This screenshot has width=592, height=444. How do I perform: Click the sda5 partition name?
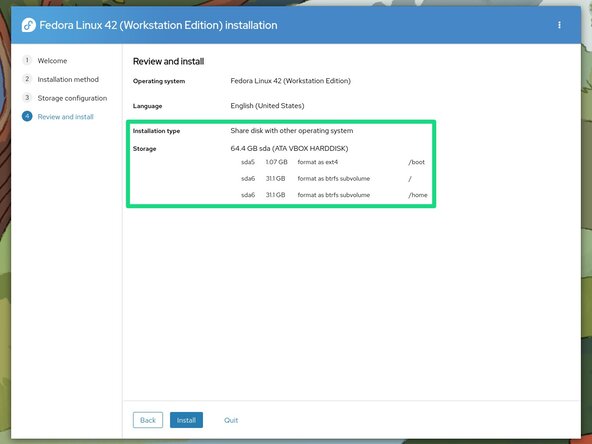[x=248, y=162]
